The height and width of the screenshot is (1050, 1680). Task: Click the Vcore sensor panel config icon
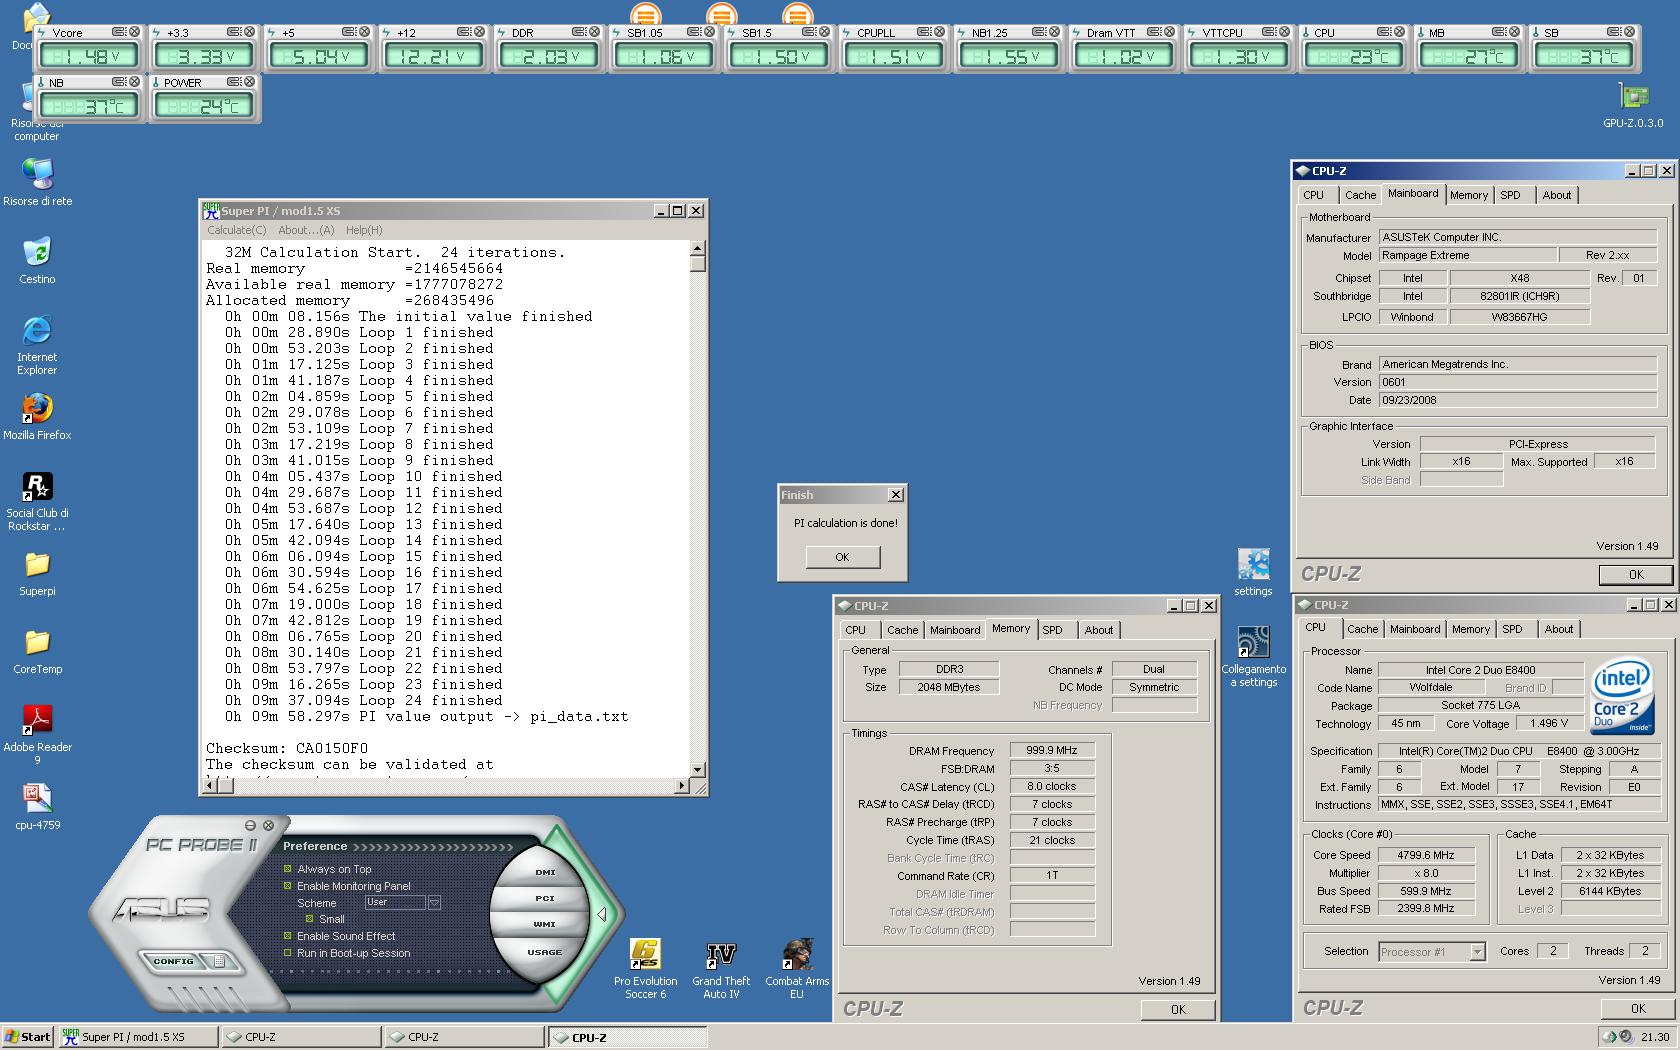[119, 32]
